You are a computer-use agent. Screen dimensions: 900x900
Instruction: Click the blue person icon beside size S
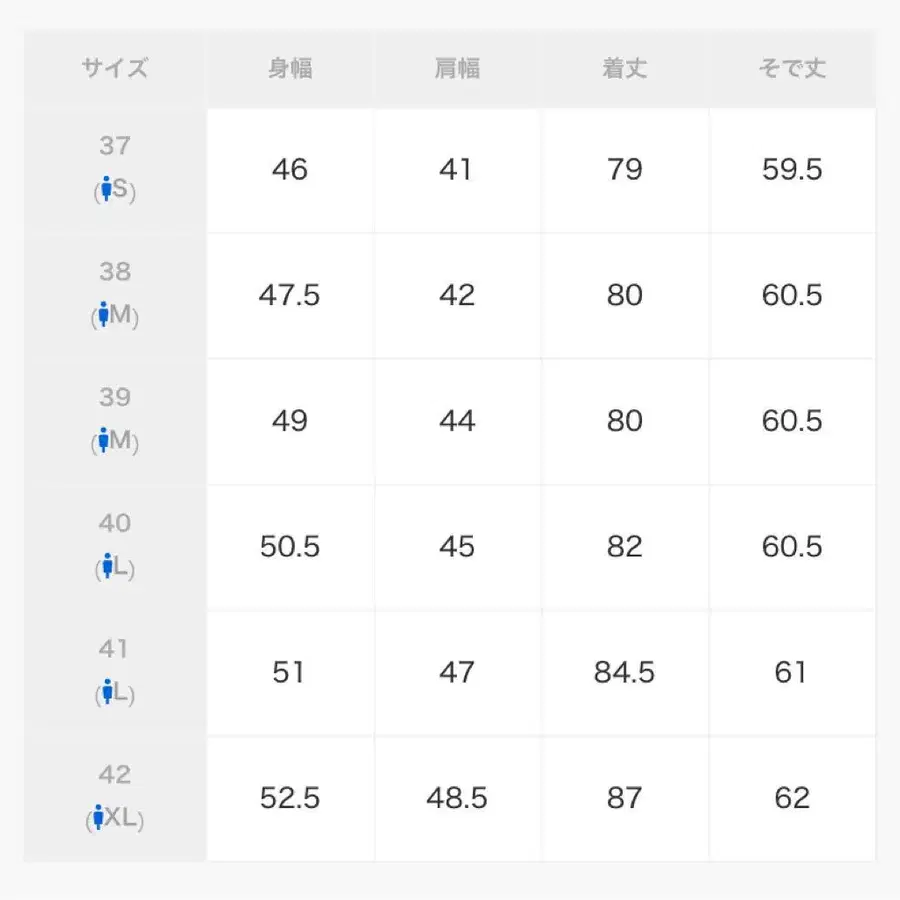[x=105, y=190]
